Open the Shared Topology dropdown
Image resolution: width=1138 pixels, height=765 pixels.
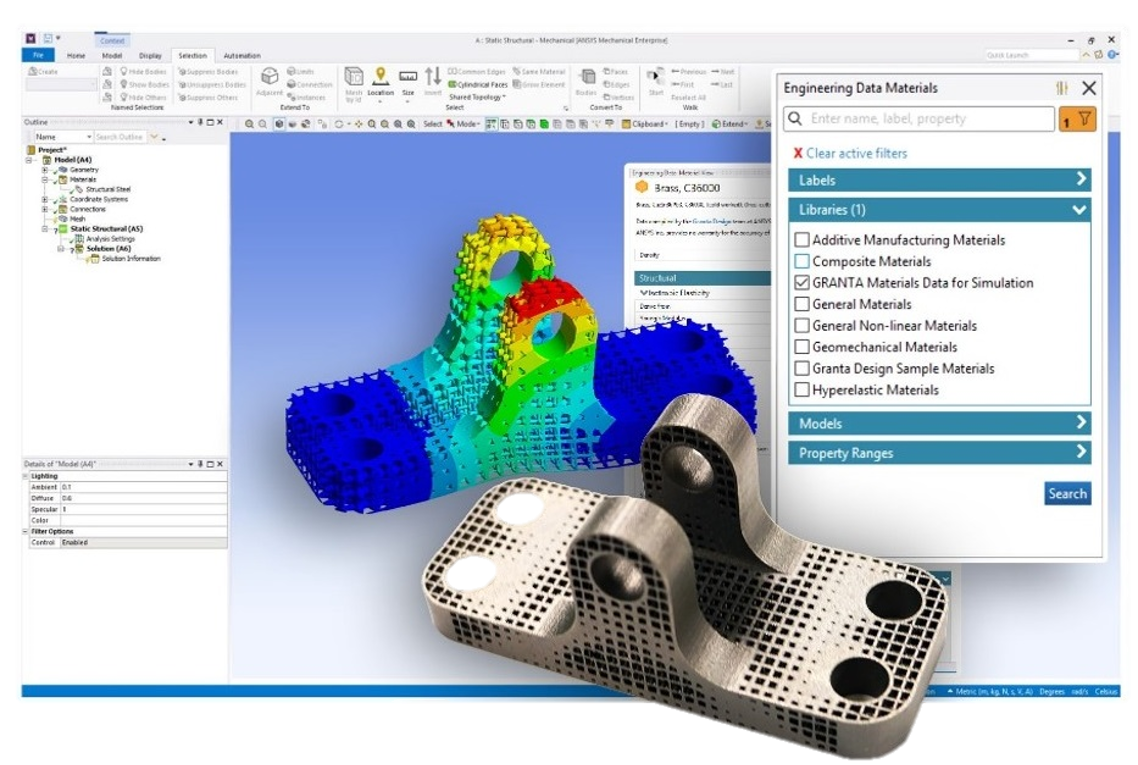(x=478, y=97)
